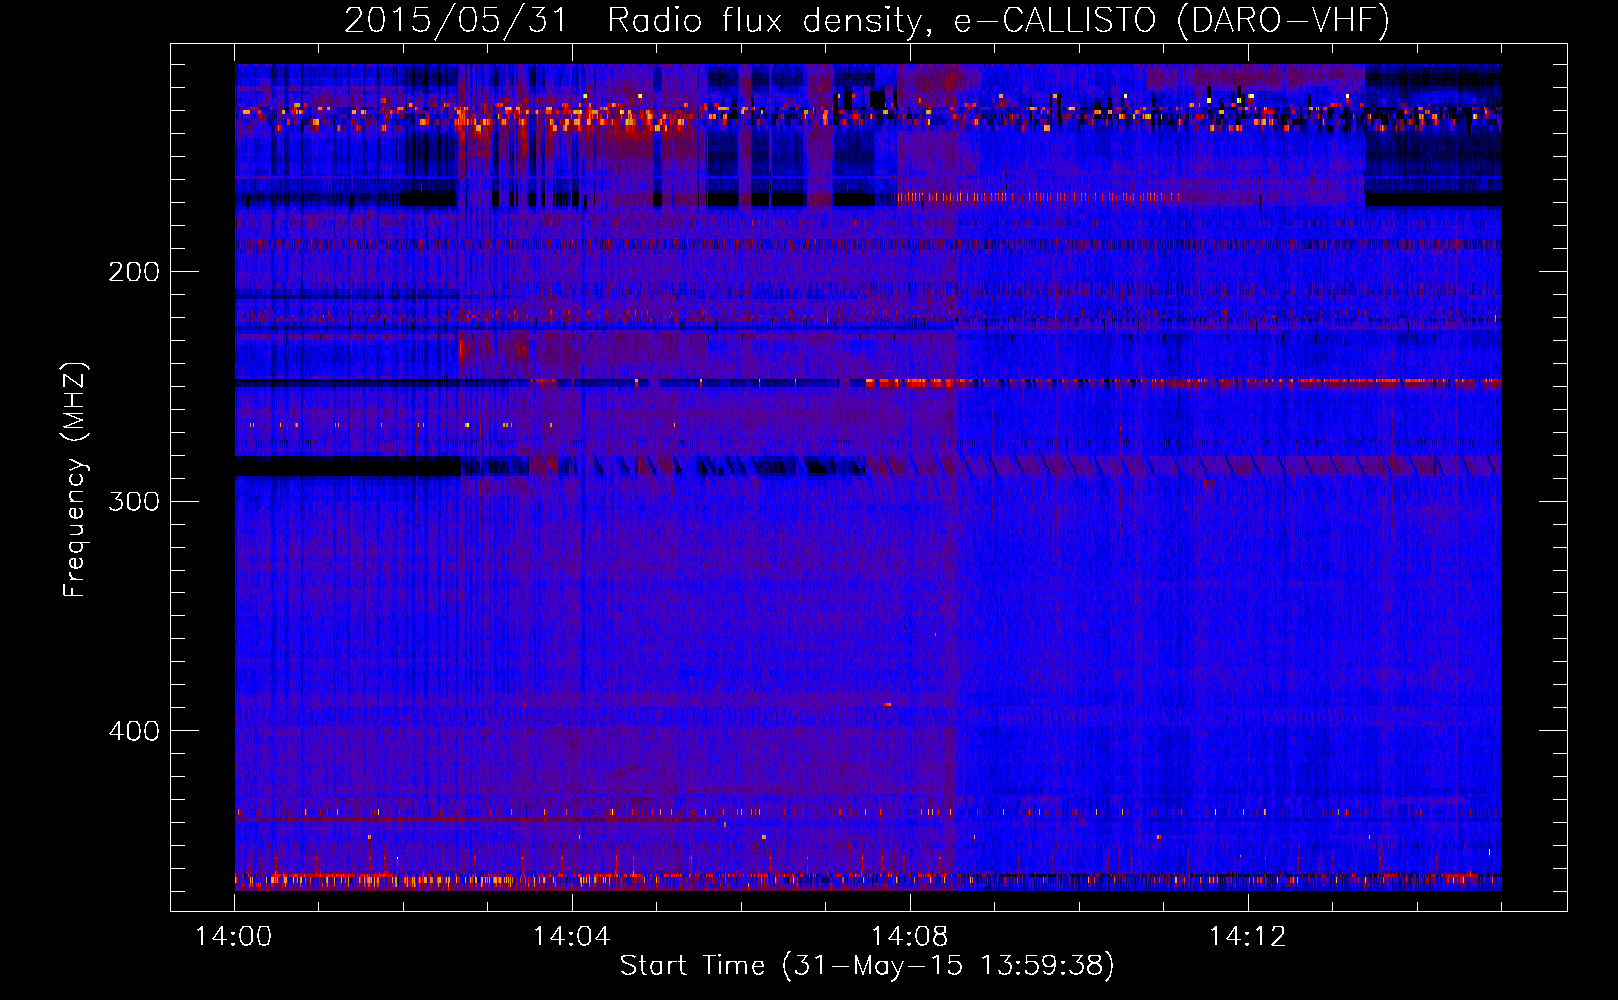Click the 14:08 time axis label

(x=910, y=937)
